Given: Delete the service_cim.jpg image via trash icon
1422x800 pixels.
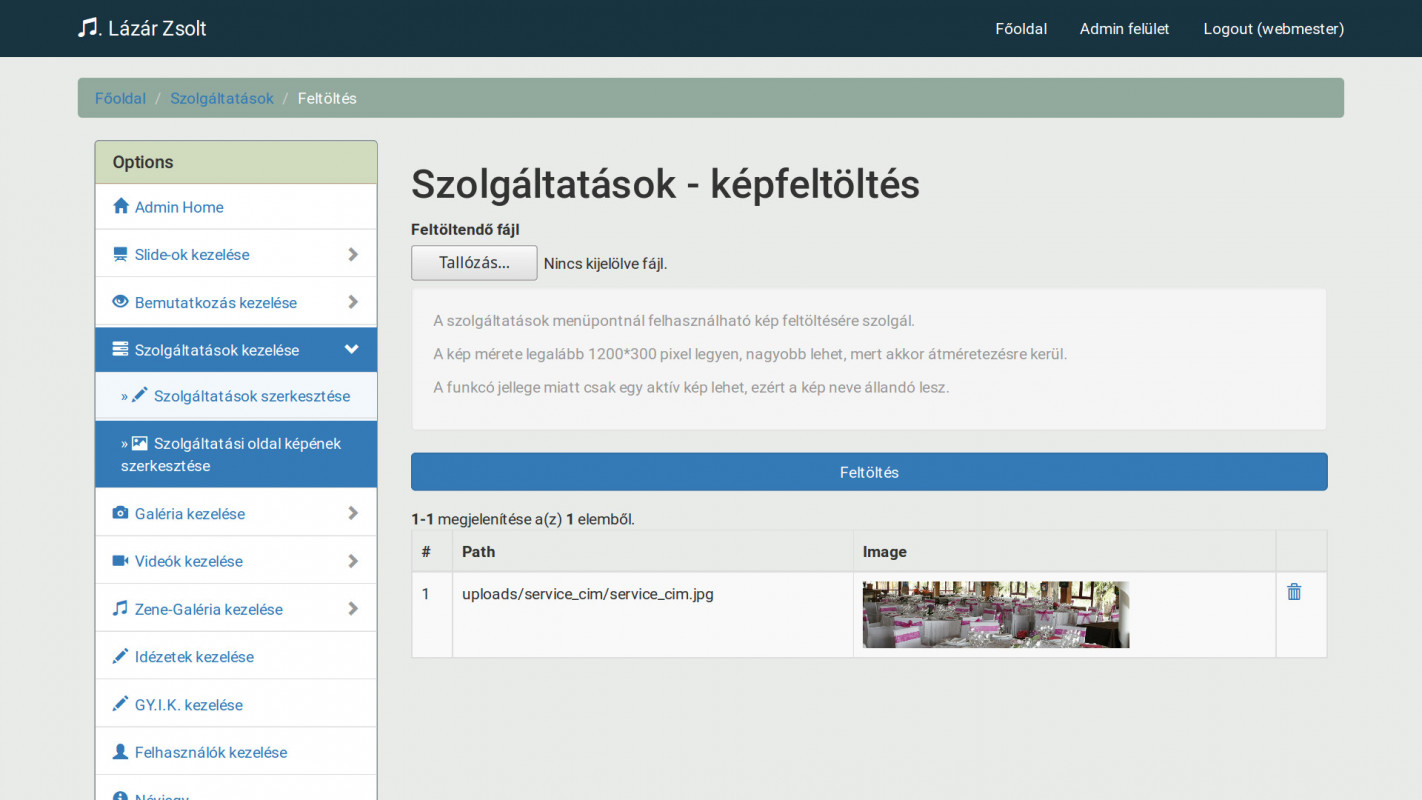Looking at the screenshot, I should 1294,592.
